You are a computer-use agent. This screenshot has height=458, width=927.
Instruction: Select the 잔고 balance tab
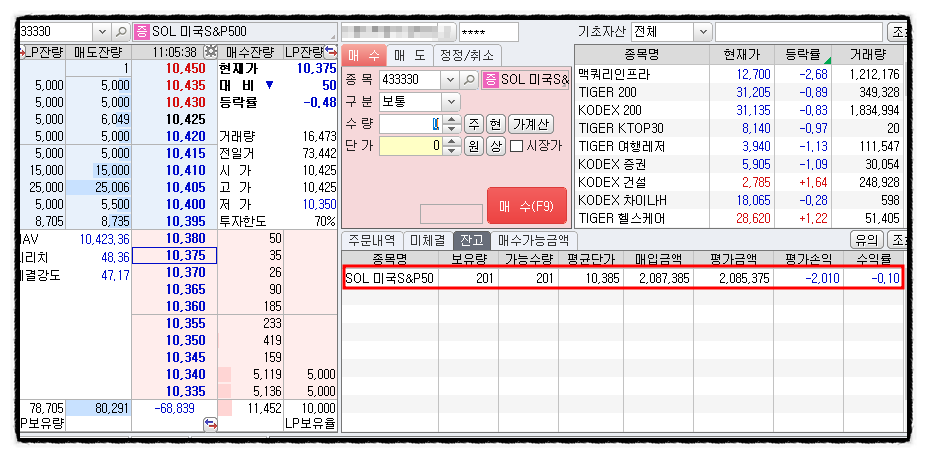pyautogui.click(x=472, y=241)
